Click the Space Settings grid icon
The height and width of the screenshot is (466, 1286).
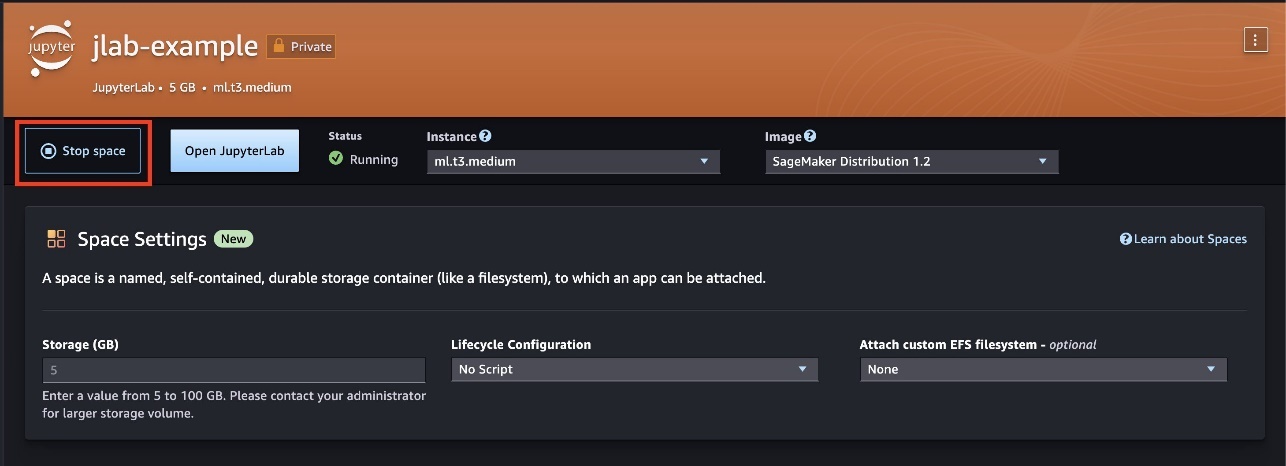(56, 239)
